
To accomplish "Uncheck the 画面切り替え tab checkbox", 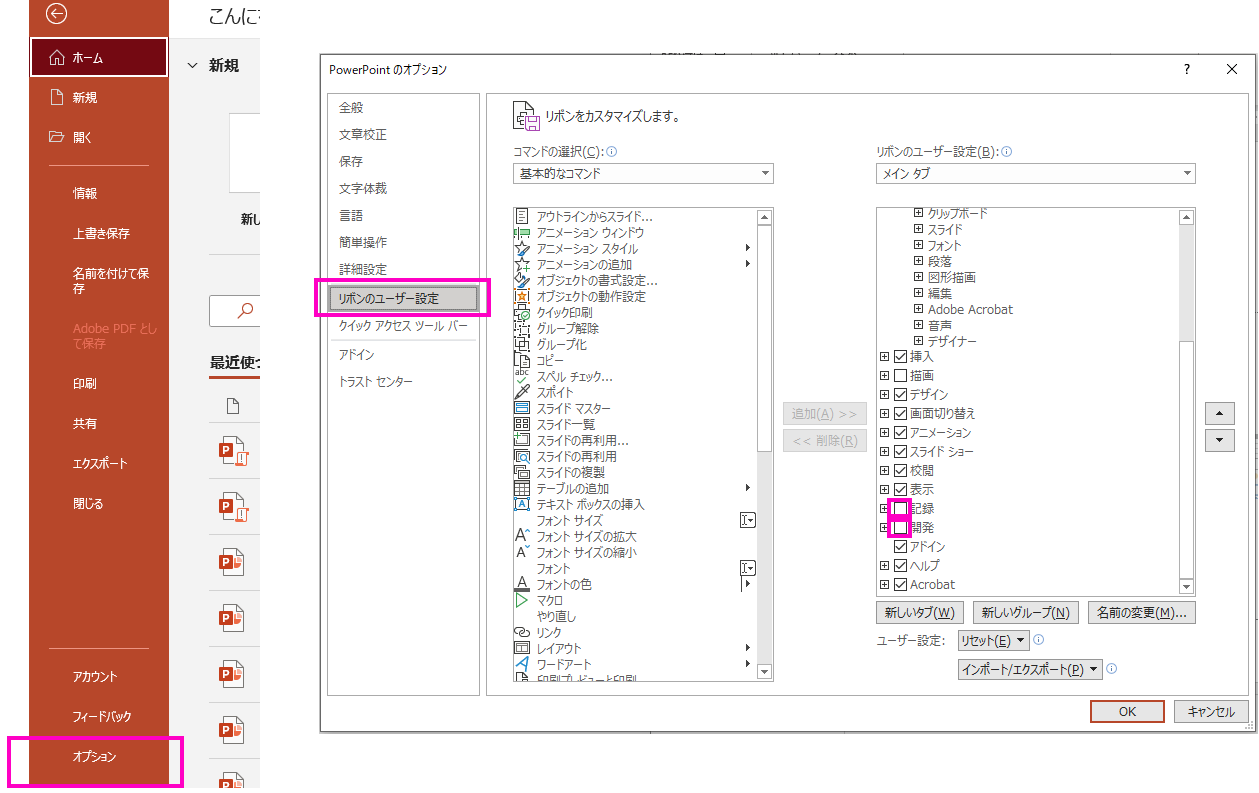I will click(x=900, y=413).
